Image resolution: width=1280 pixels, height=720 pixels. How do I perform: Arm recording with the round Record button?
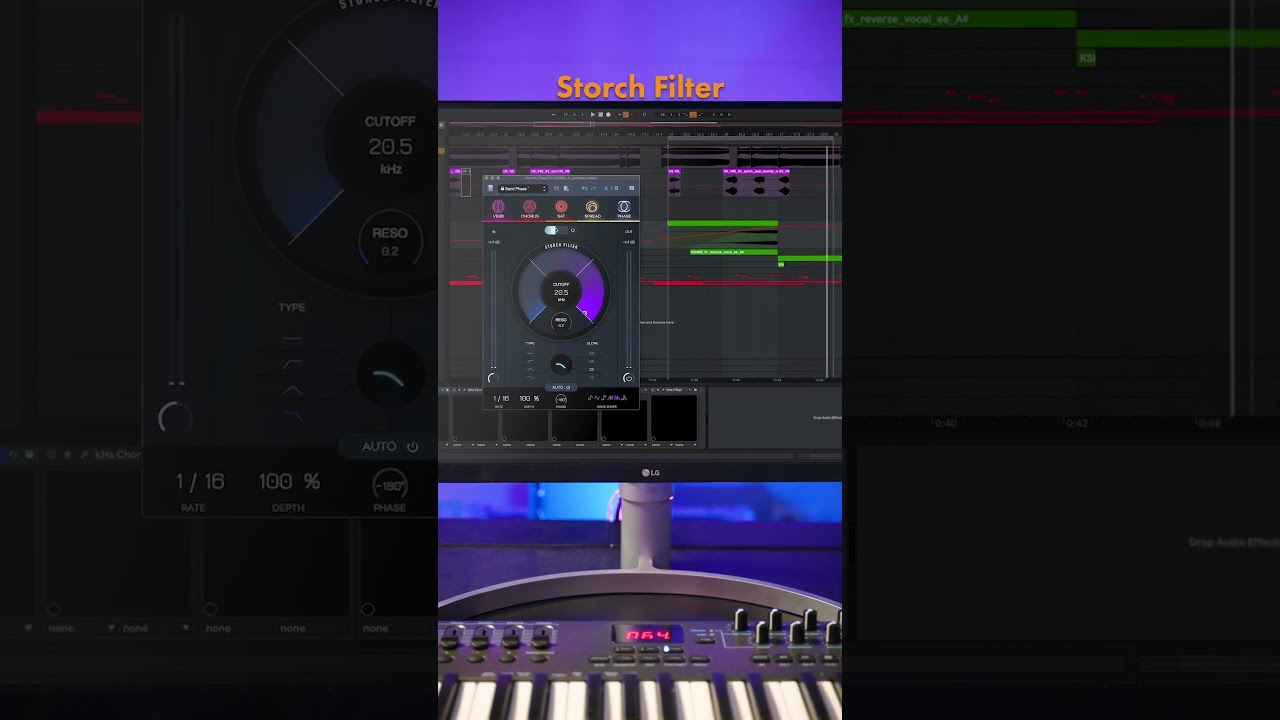pos(607,115)
